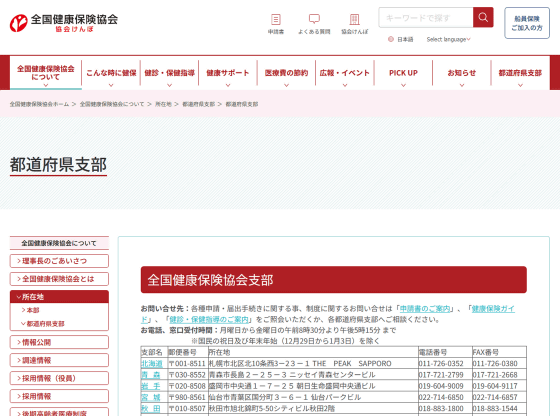Open the 全国健康保険協会について sidebar heading
Viewport: 560px width, 416px height.
[x=59, y=243]
